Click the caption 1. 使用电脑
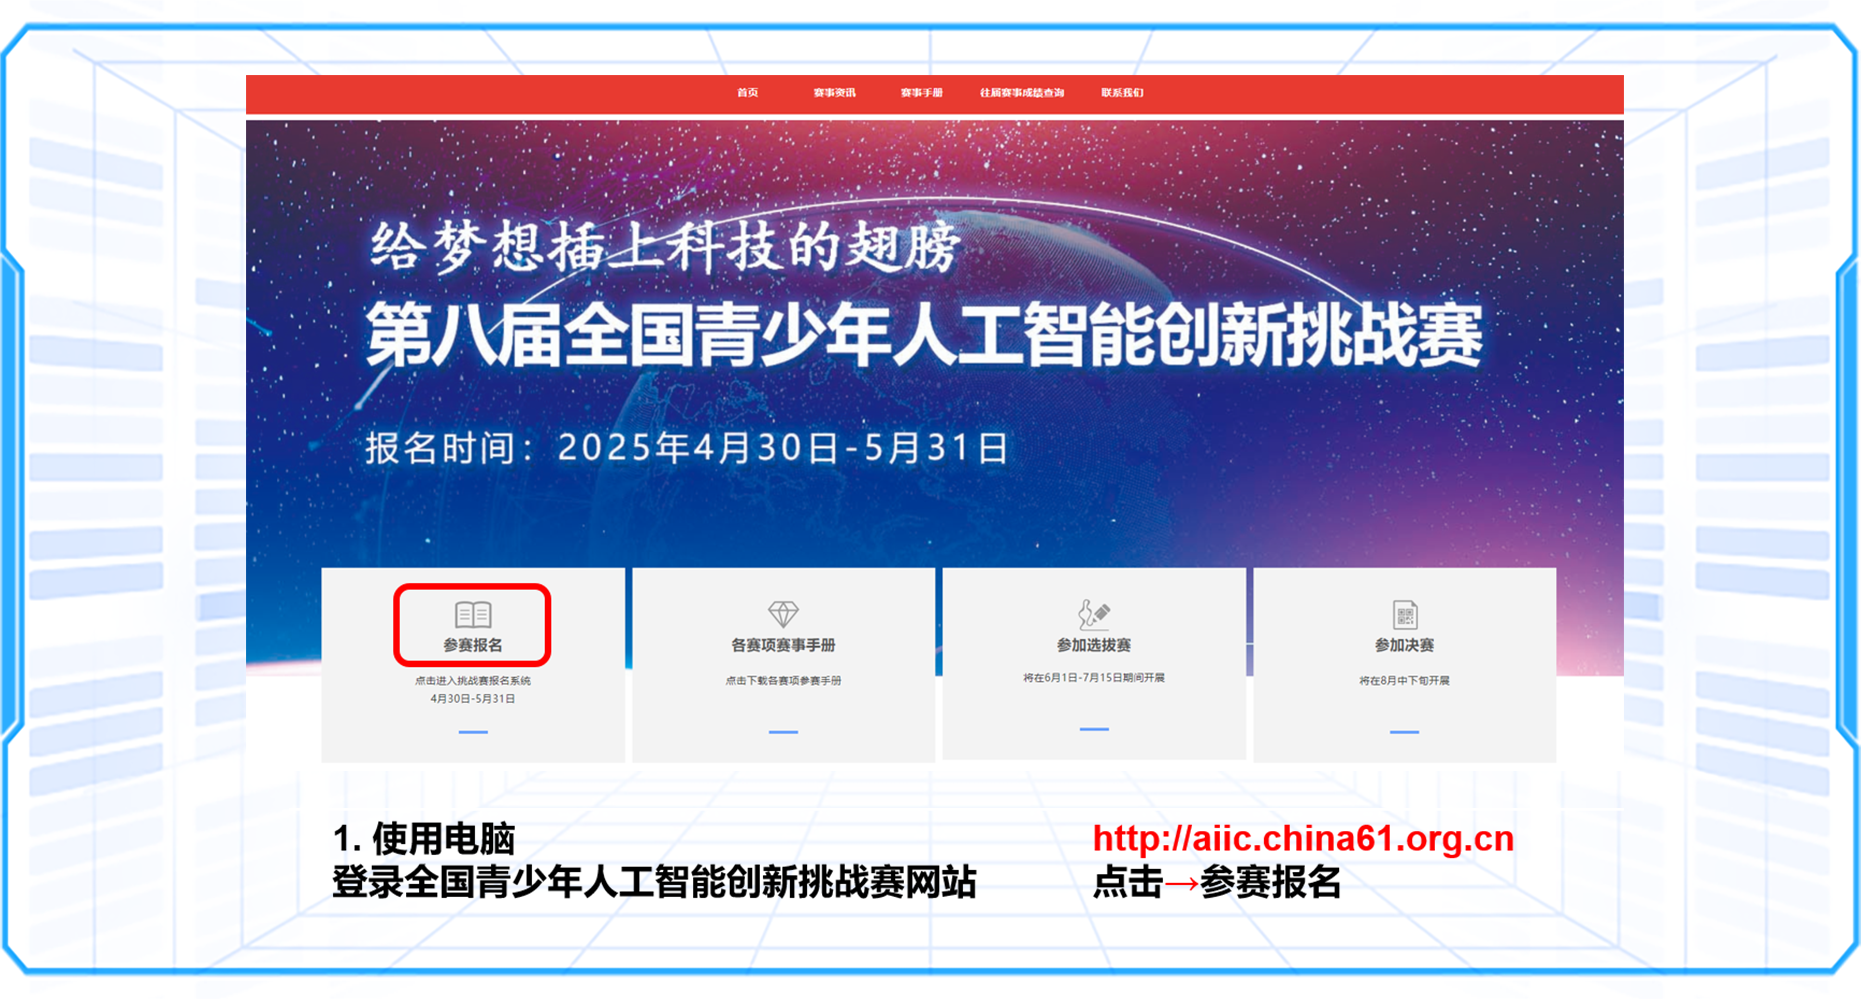 [x=424, y=838]
